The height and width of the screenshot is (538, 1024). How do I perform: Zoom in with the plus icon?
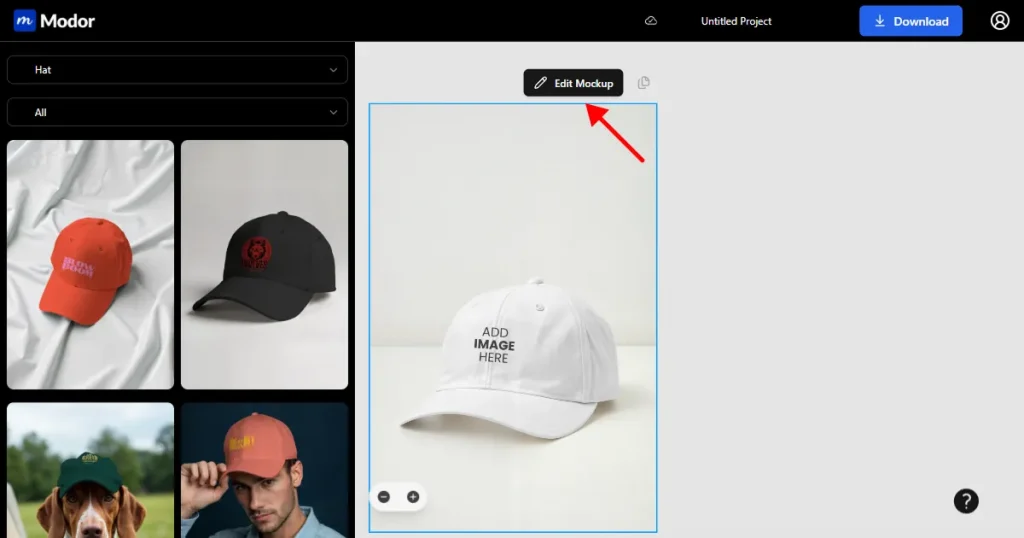pyautogui.click(x=413, y=497)
